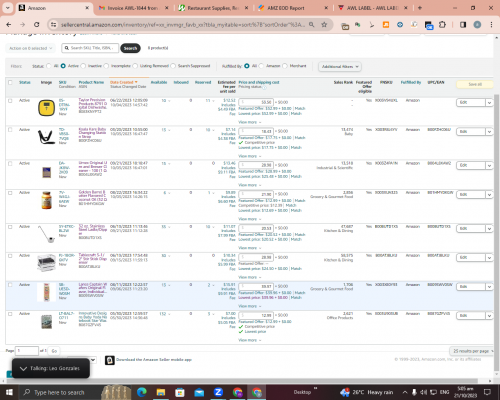Viewport: 500px width, 400px height.
Task: Tick the checkbox for the Koala Kare row
Action: coord(10,130)
